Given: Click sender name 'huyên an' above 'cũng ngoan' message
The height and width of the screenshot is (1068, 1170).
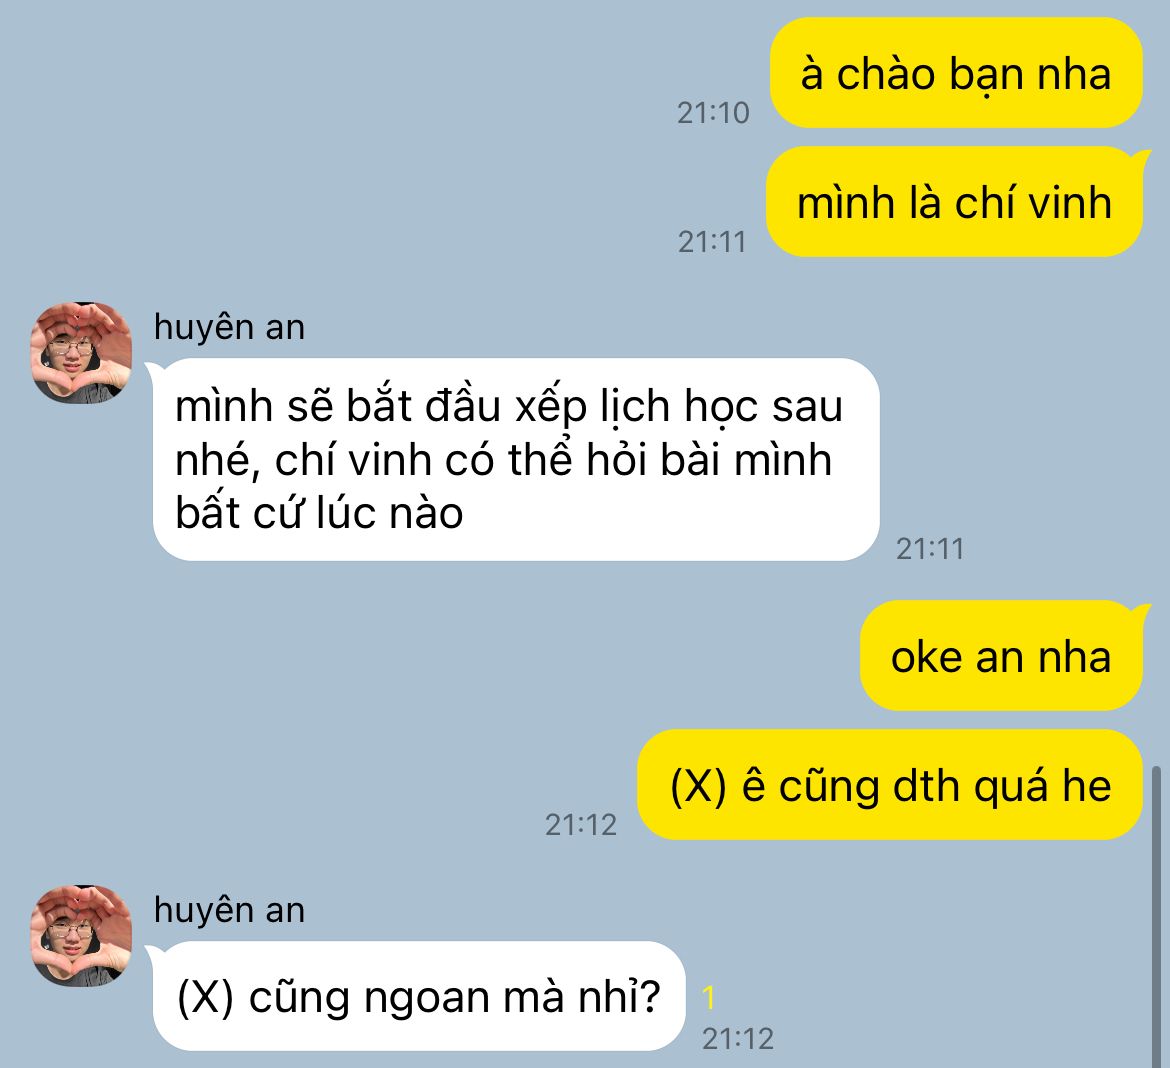Looking at the screenshot, I should [x=229, y=910].
